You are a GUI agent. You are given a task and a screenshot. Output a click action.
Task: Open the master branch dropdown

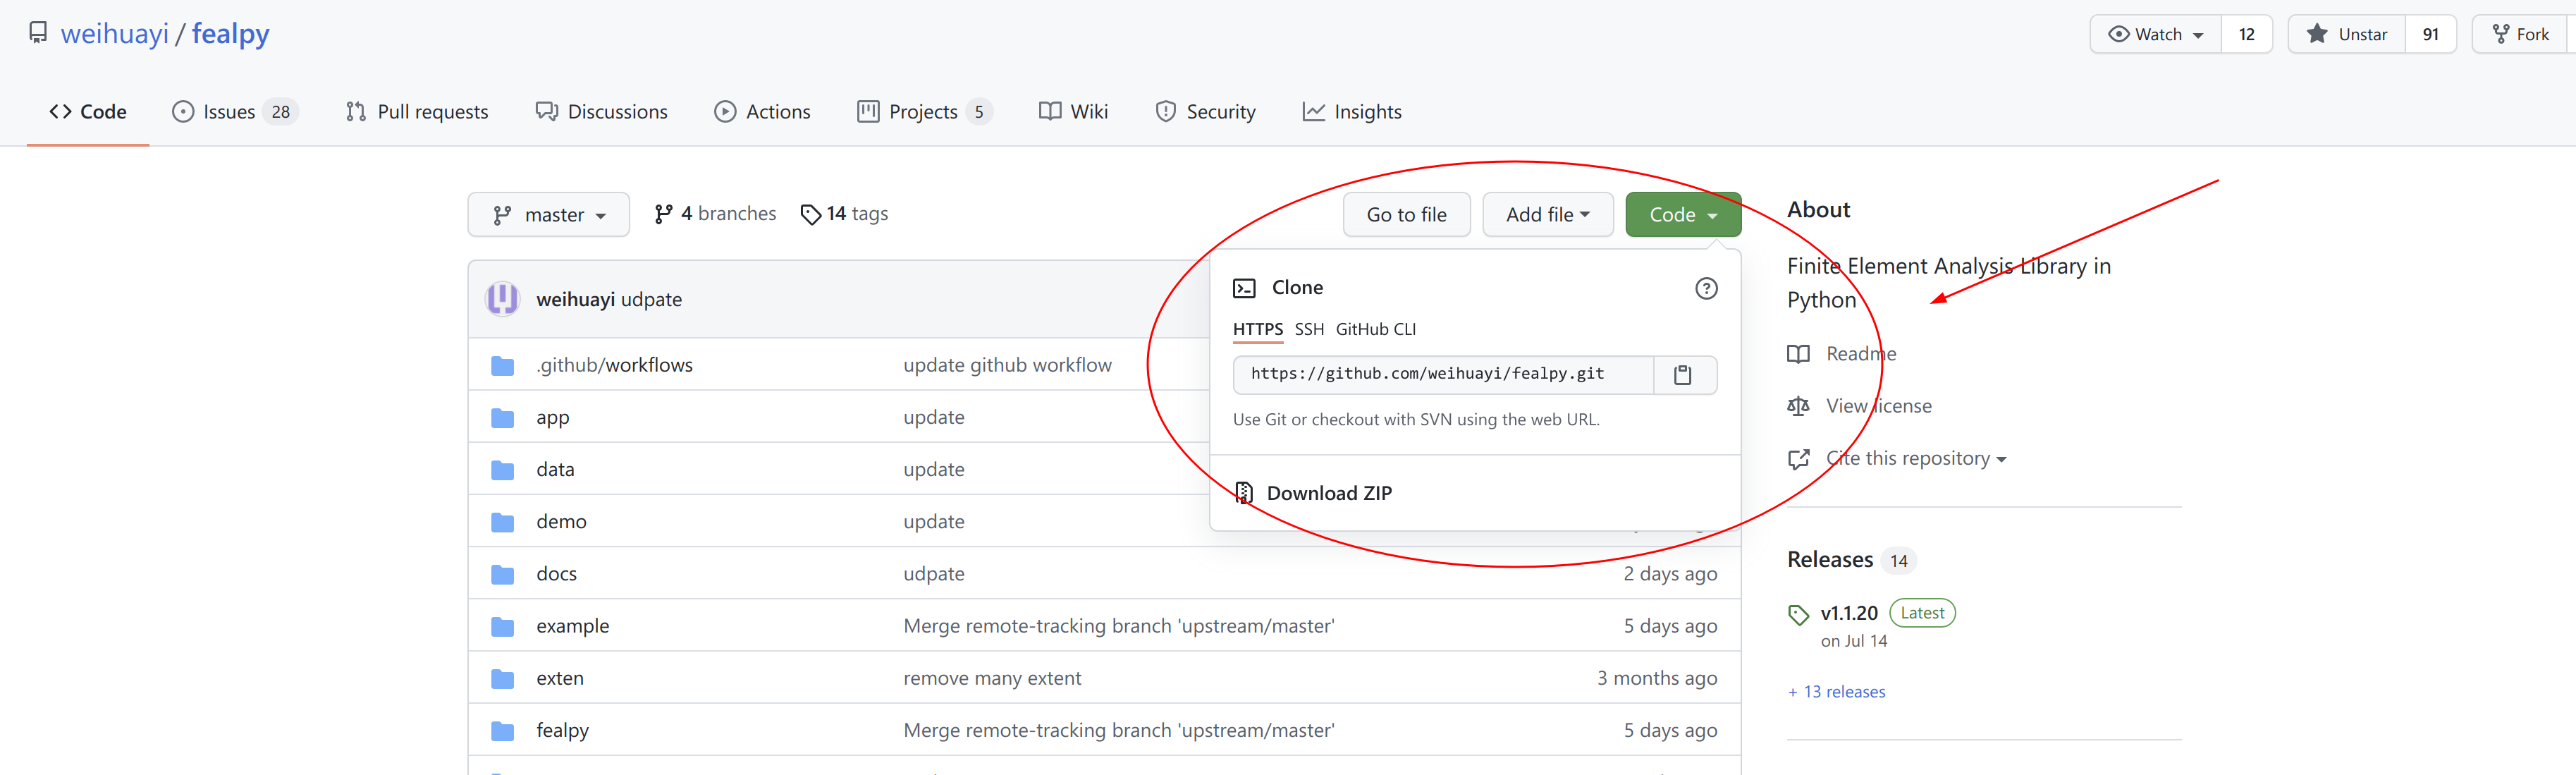[548, 214]
